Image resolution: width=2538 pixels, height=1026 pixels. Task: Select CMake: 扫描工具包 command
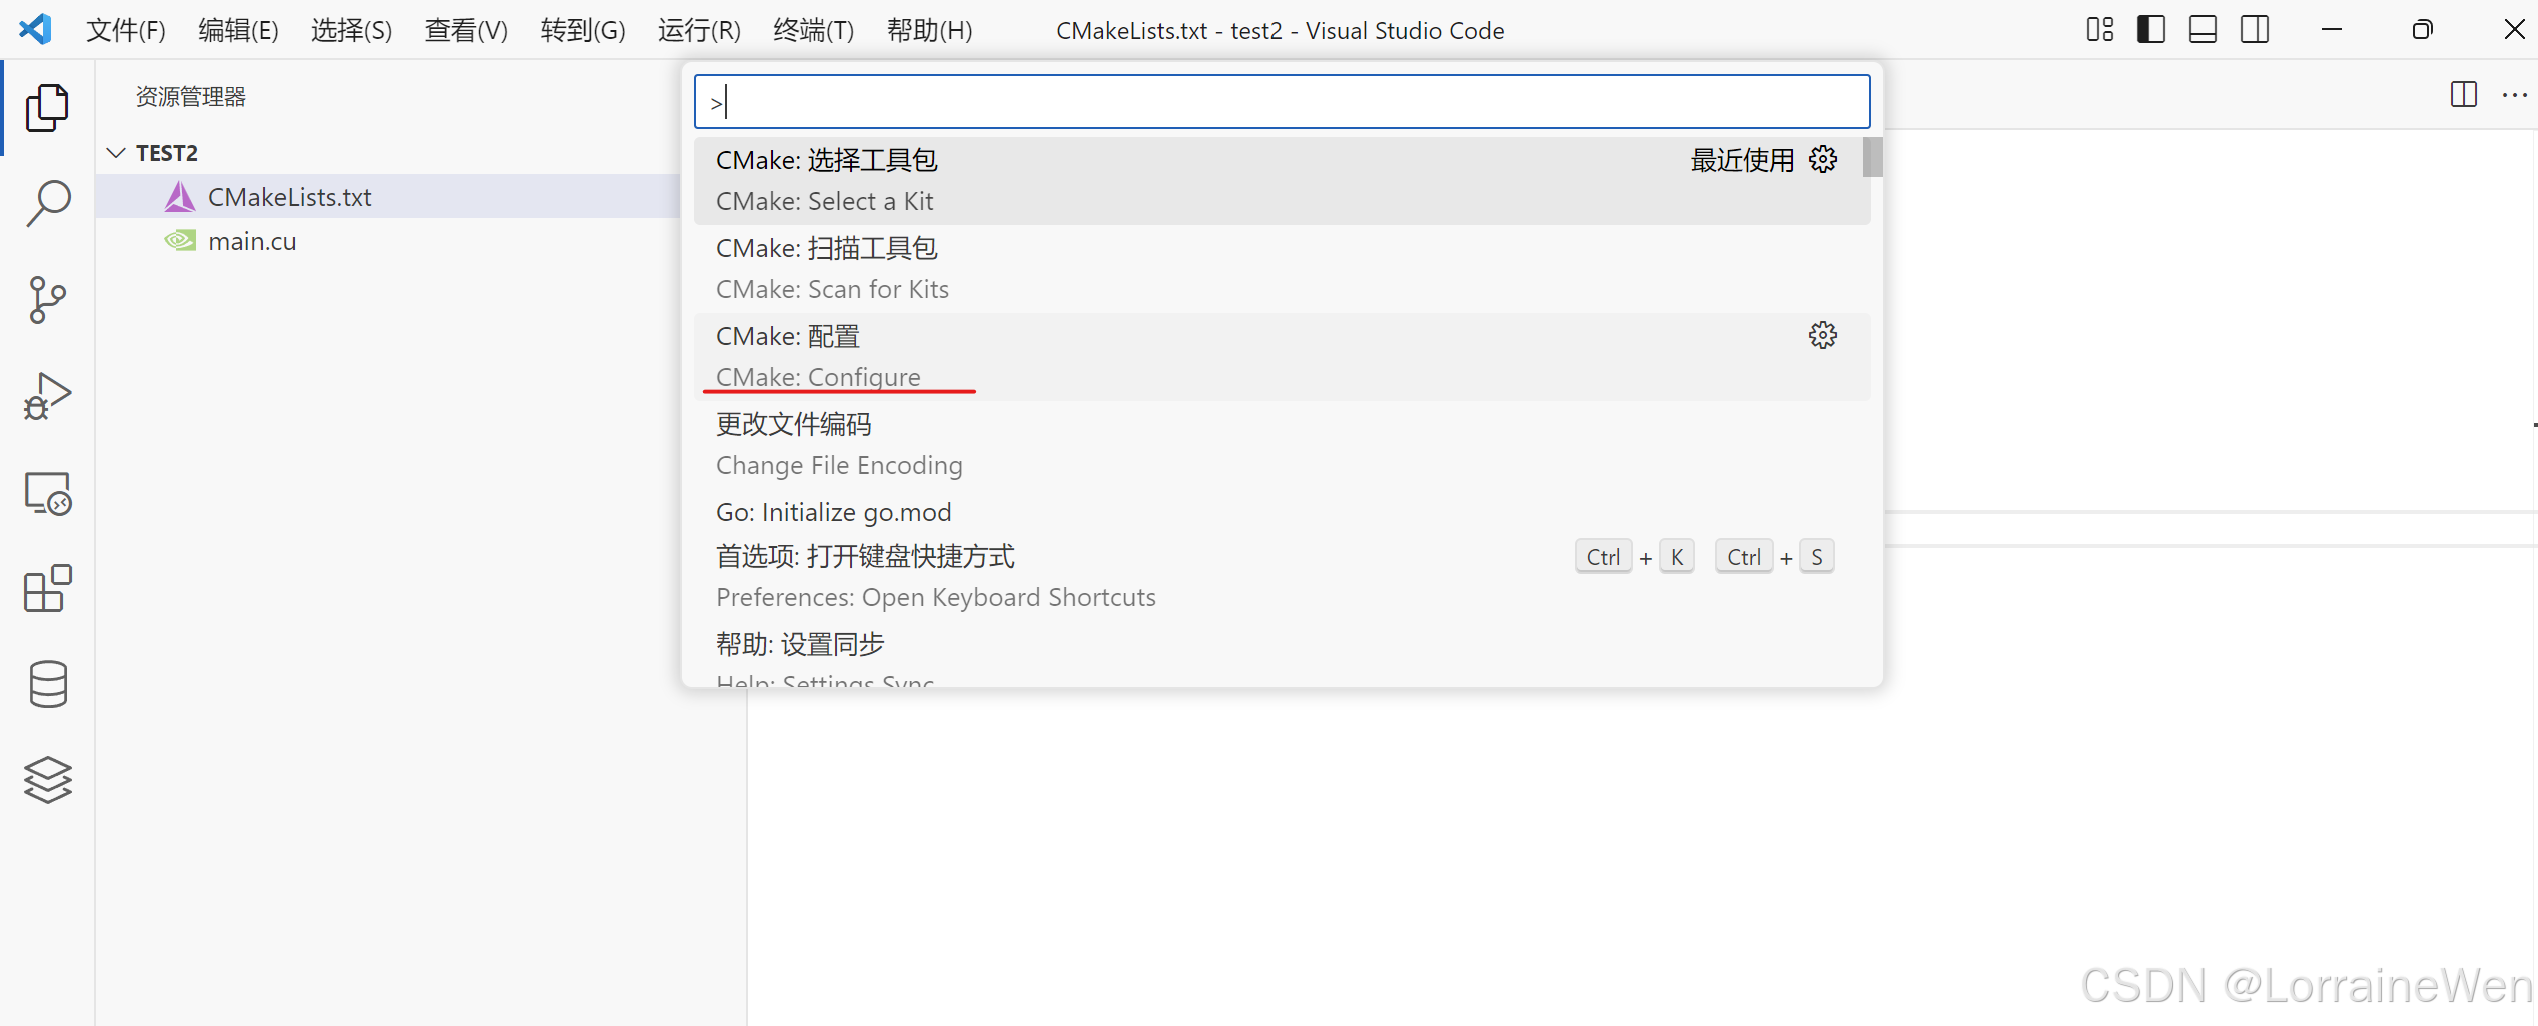tap(1282, 269)
